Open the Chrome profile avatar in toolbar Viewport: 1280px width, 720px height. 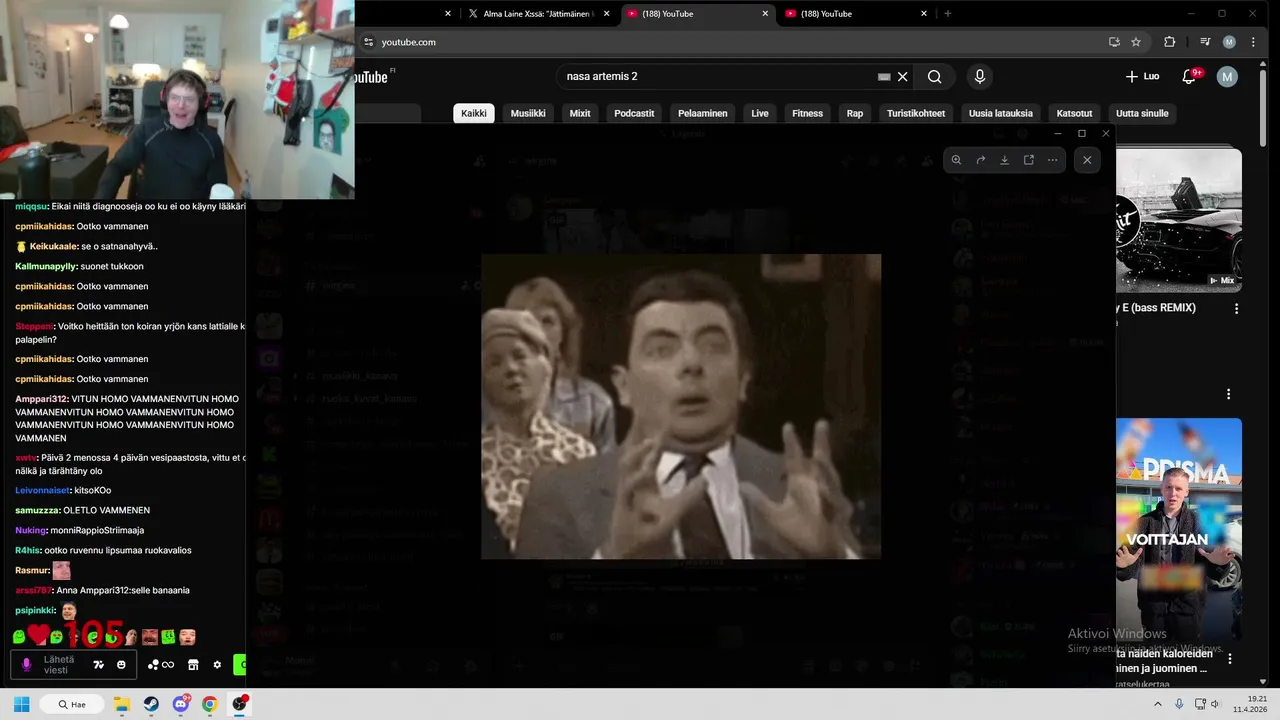pyautogui.click(x=1229, y=42)
